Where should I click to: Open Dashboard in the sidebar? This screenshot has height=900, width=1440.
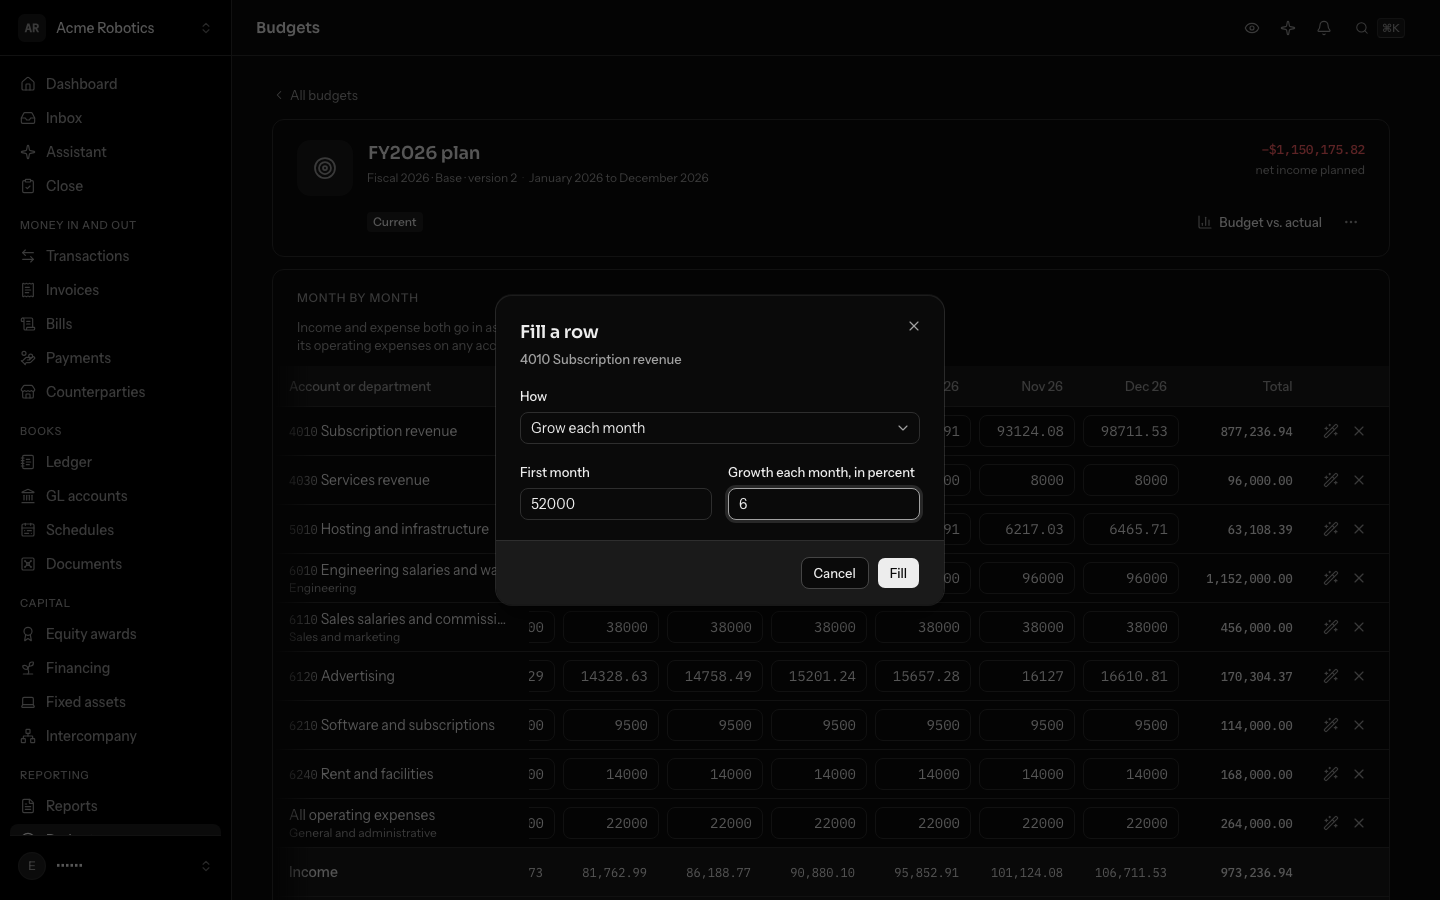[116, 84]
